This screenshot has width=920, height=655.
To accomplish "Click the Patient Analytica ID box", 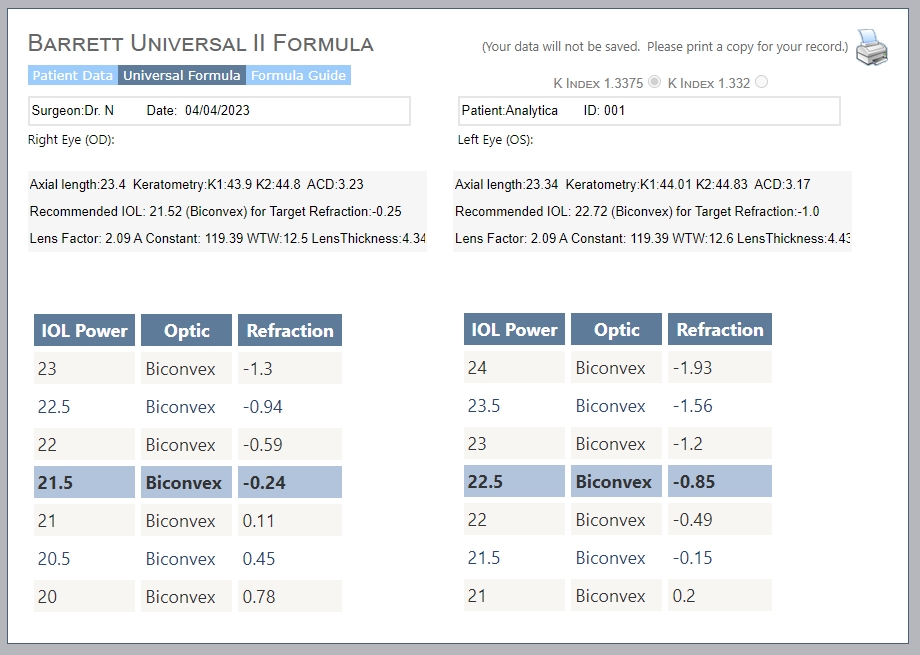I will click(649, 111).
